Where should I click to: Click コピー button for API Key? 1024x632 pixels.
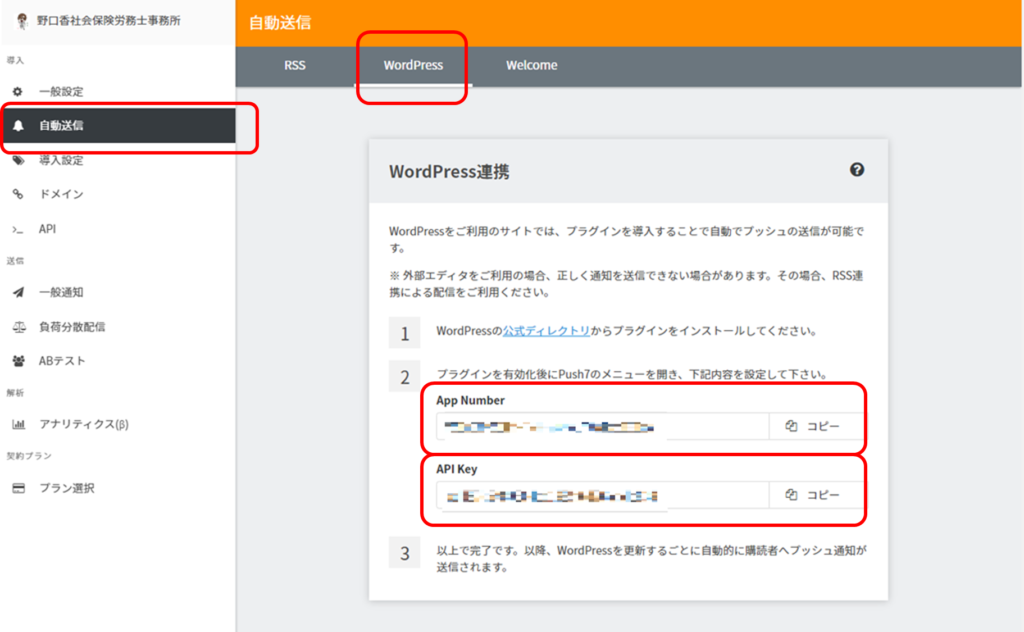coord(817,494)
